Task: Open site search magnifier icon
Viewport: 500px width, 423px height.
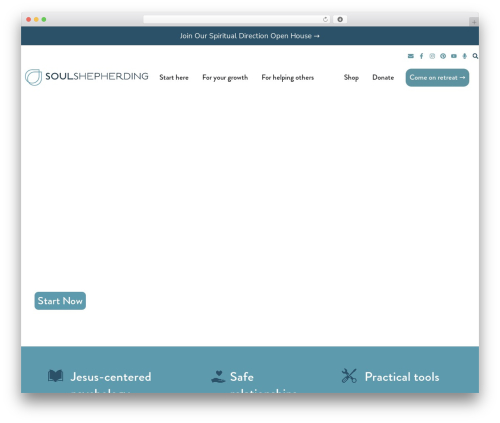Action: (475, 56)
